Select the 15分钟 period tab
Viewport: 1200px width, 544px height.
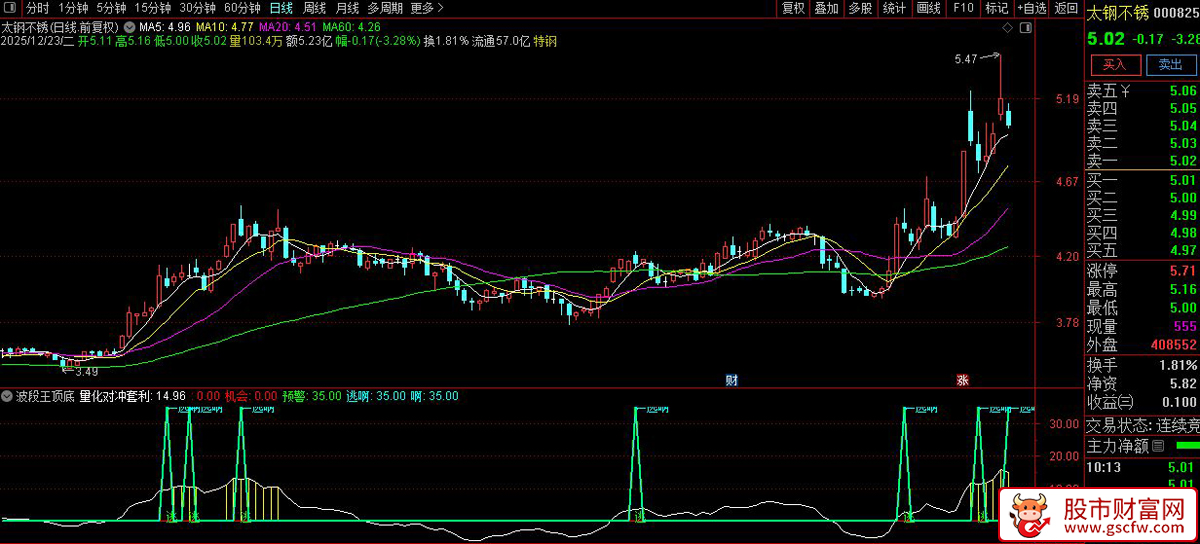pyautogui.click(x=153, y=8)
